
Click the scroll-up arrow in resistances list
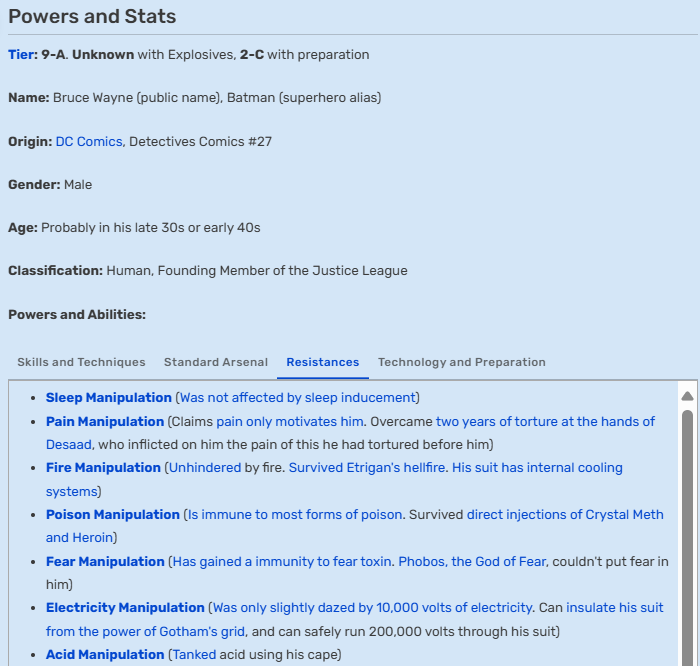point(688,395)
